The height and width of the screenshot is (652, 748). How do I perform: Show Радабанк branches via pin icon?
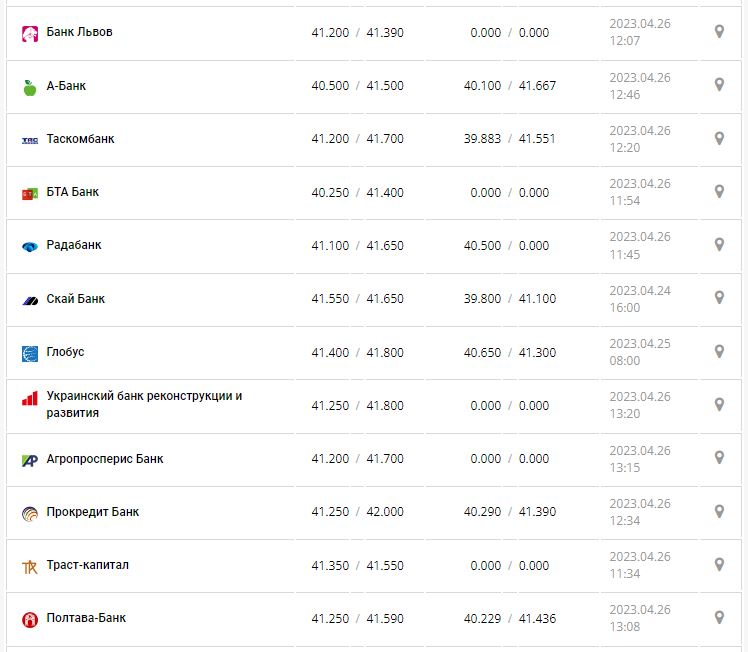pyautogui.click(x=719, y=244)
